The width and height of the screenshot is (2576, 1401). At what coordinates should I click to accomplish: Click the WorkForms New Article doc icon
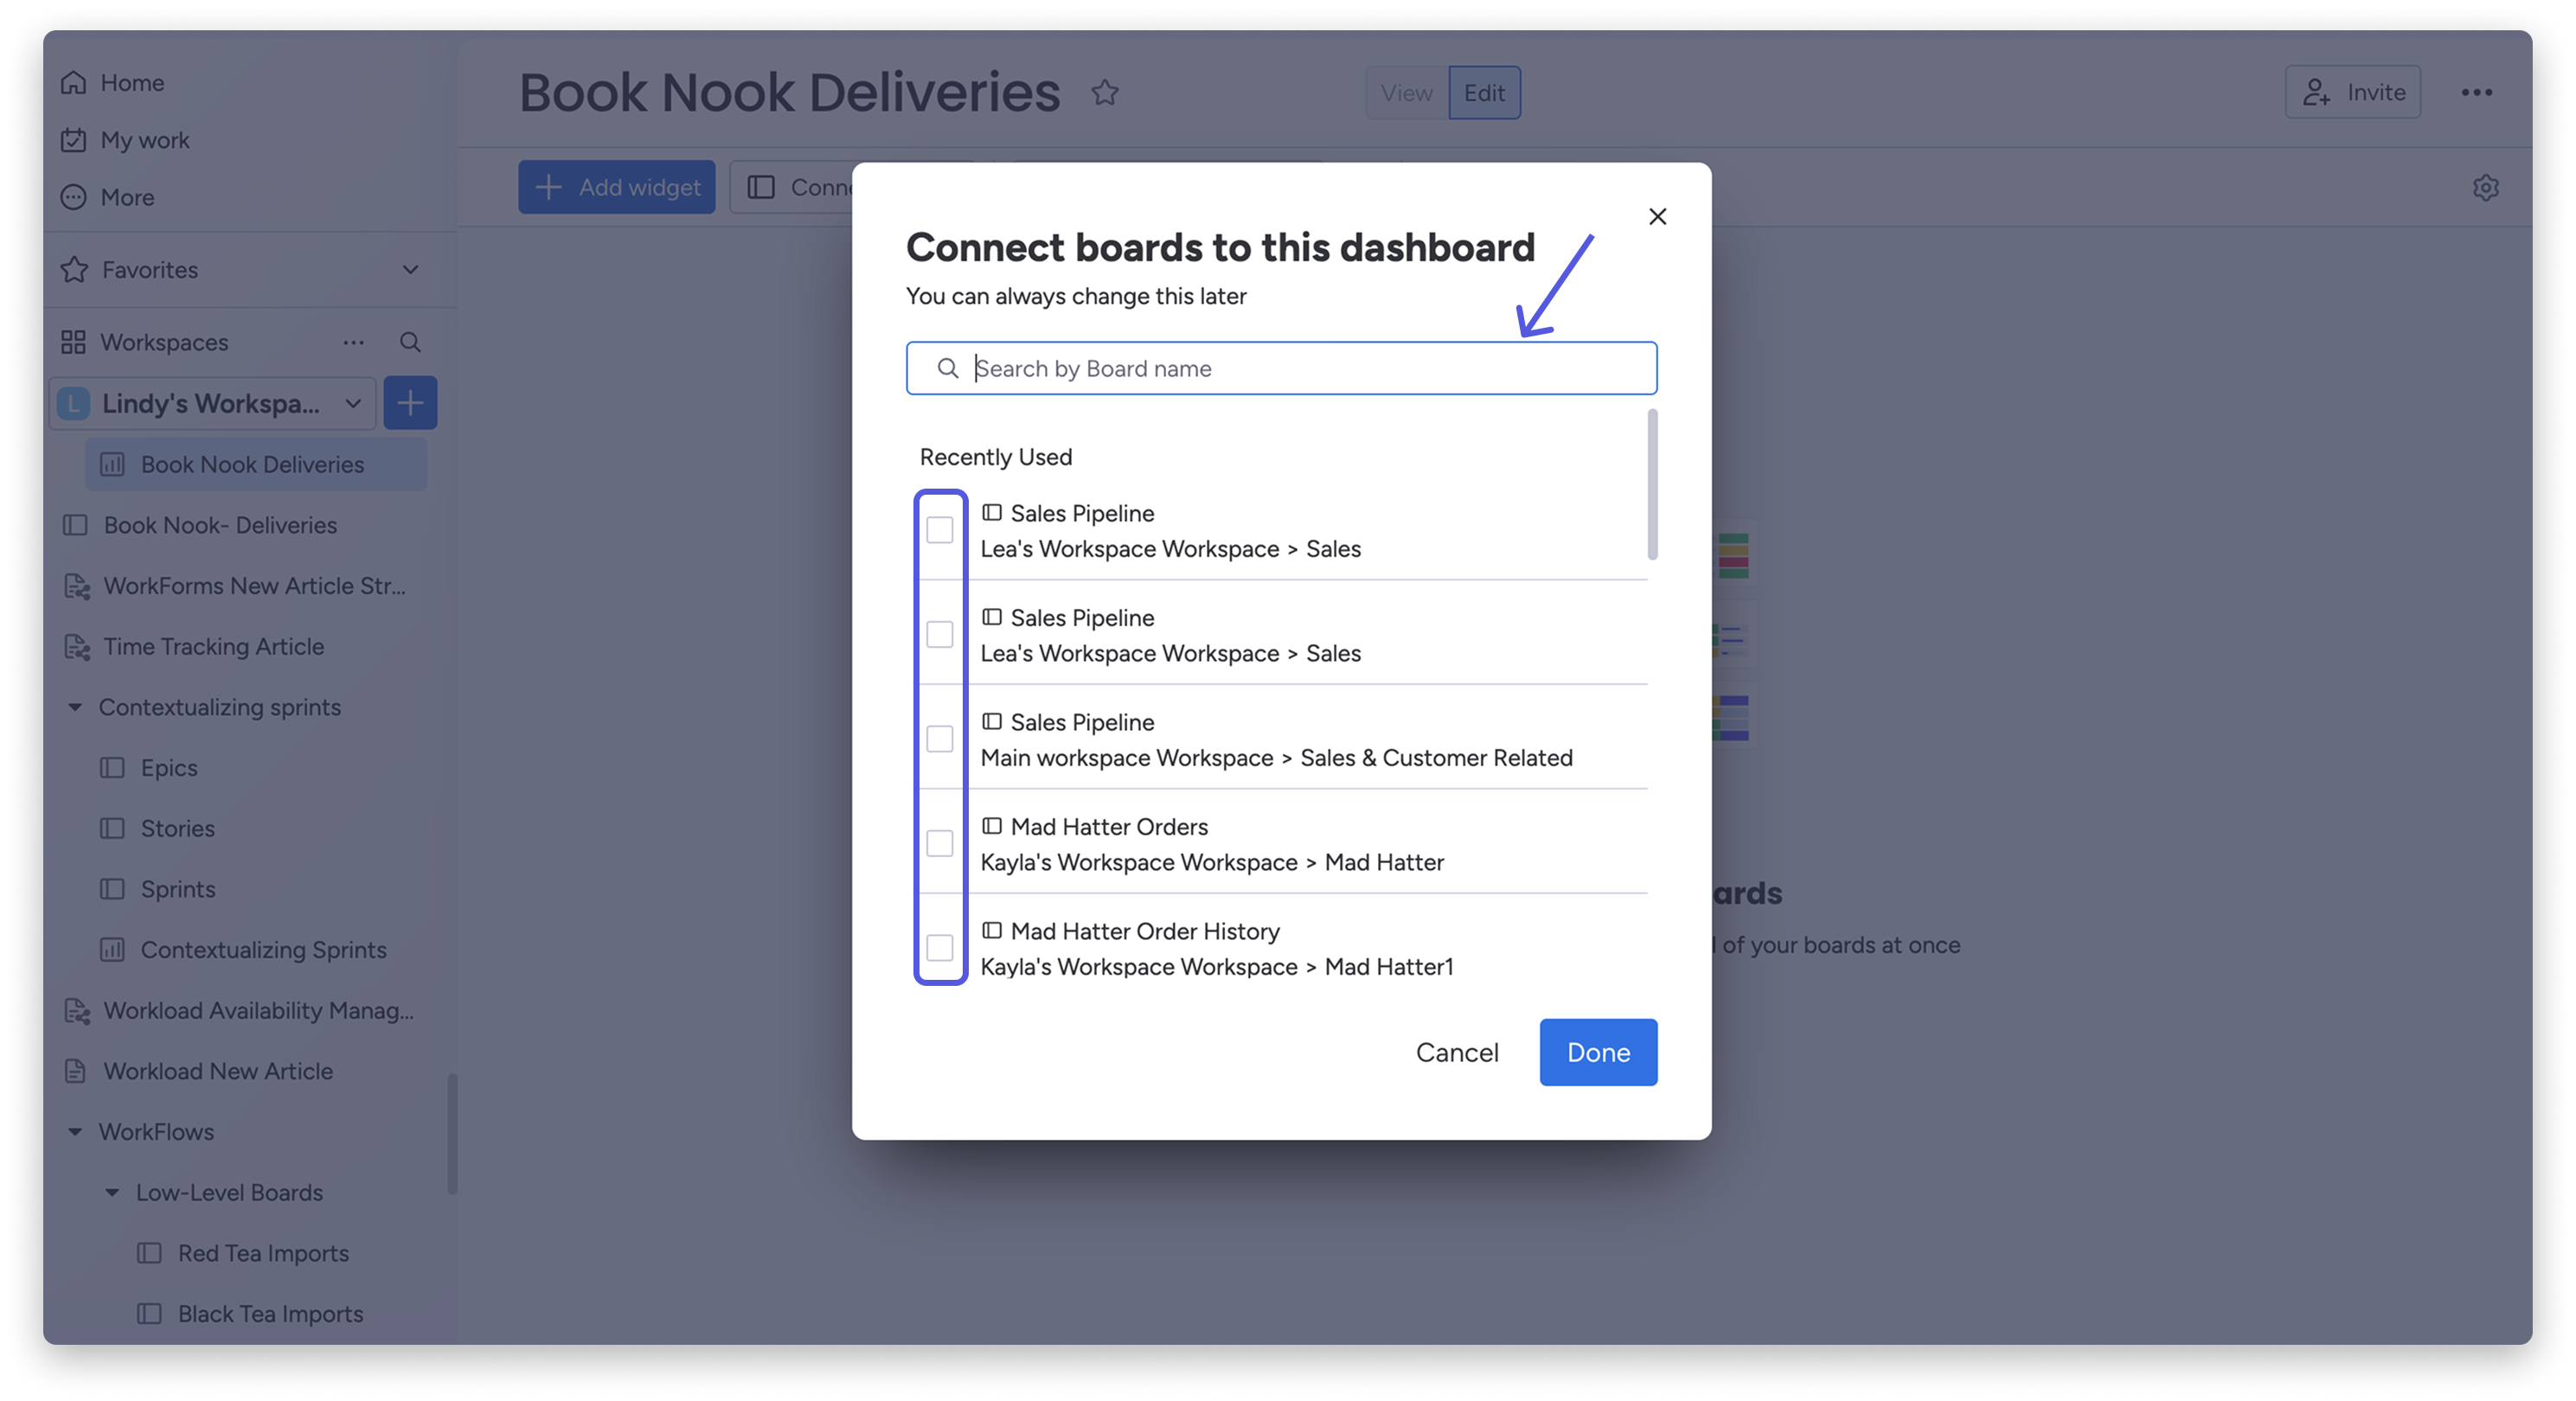click(x=77, y=586)
